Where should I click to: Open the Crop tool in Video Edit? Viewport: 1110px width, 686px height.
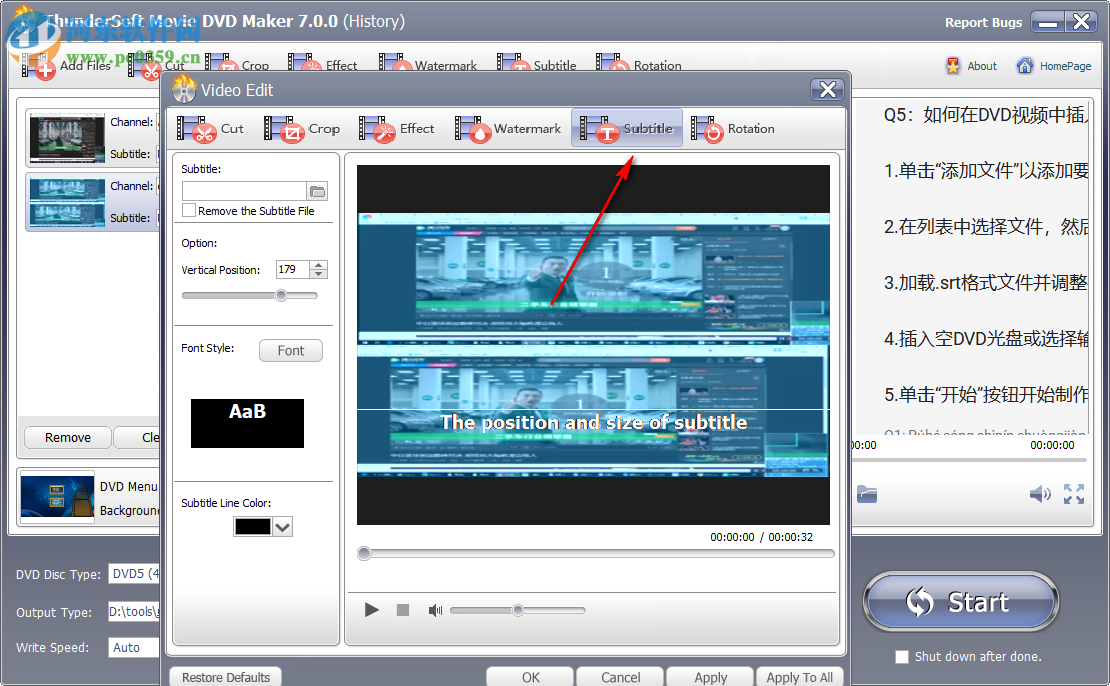(x=305, y=128)
